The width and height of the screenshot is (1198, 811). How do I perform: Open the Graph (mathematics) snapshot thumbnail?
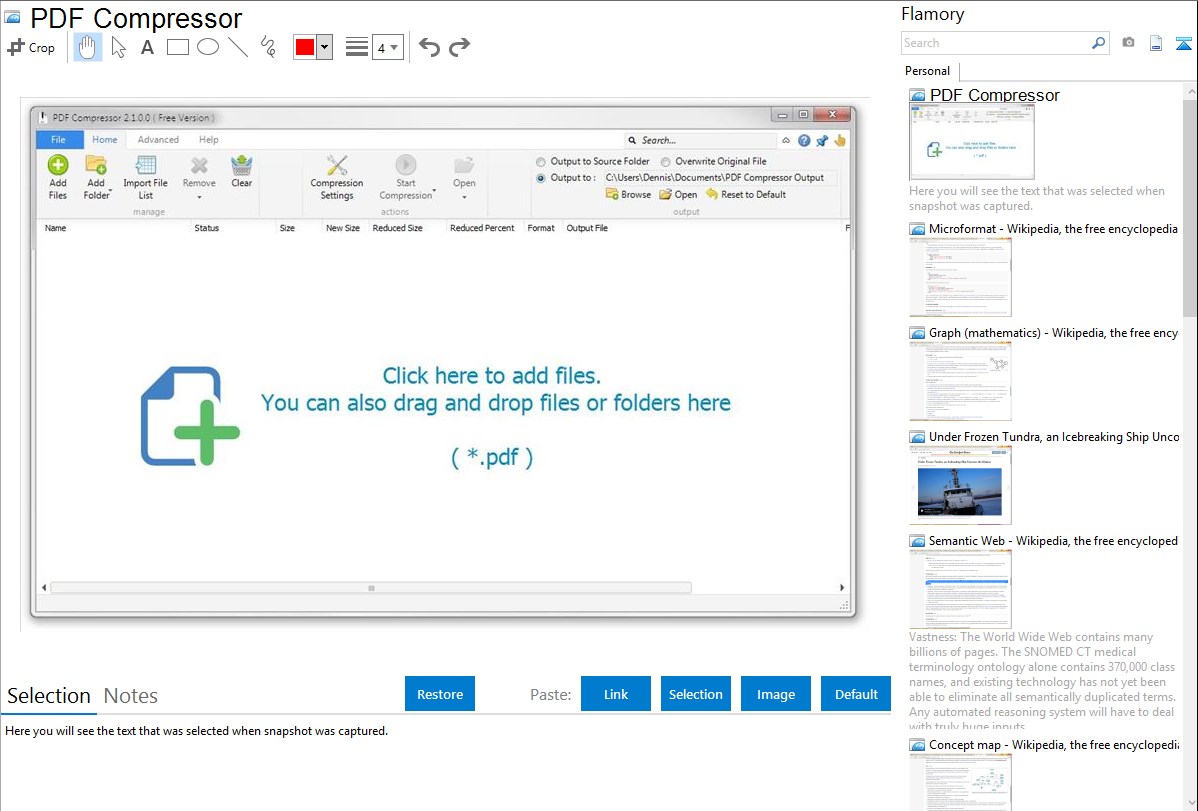pyautogui.click(x=960, y=381)
